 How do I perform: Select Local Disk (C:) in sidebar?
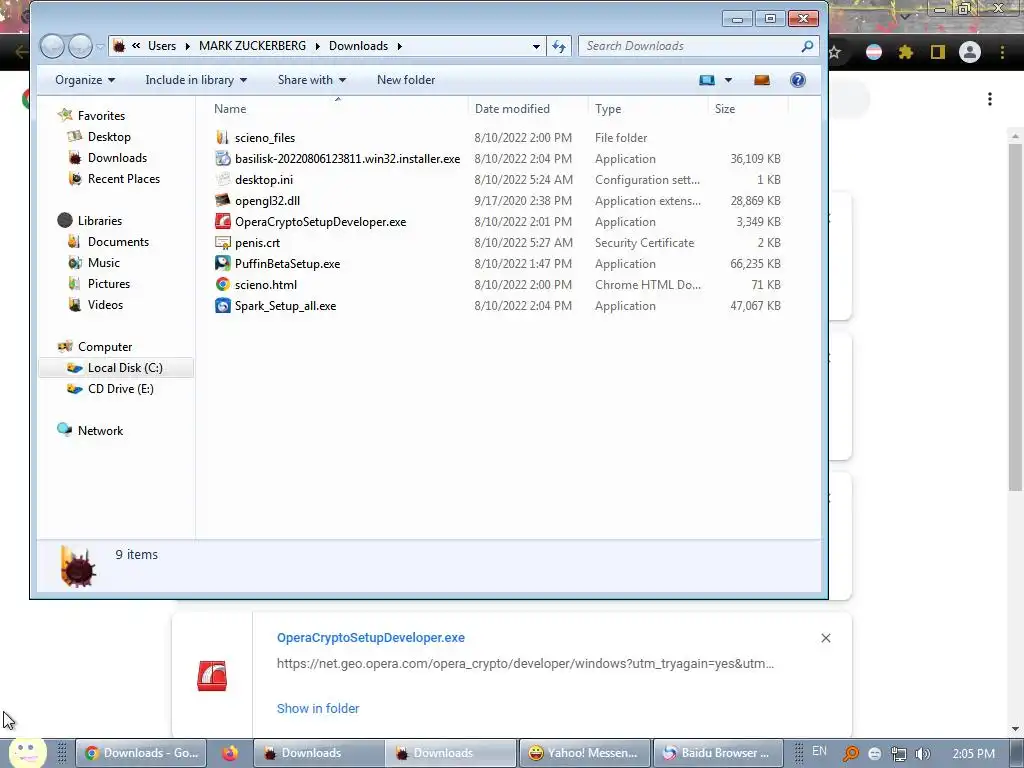pos(116,368)
